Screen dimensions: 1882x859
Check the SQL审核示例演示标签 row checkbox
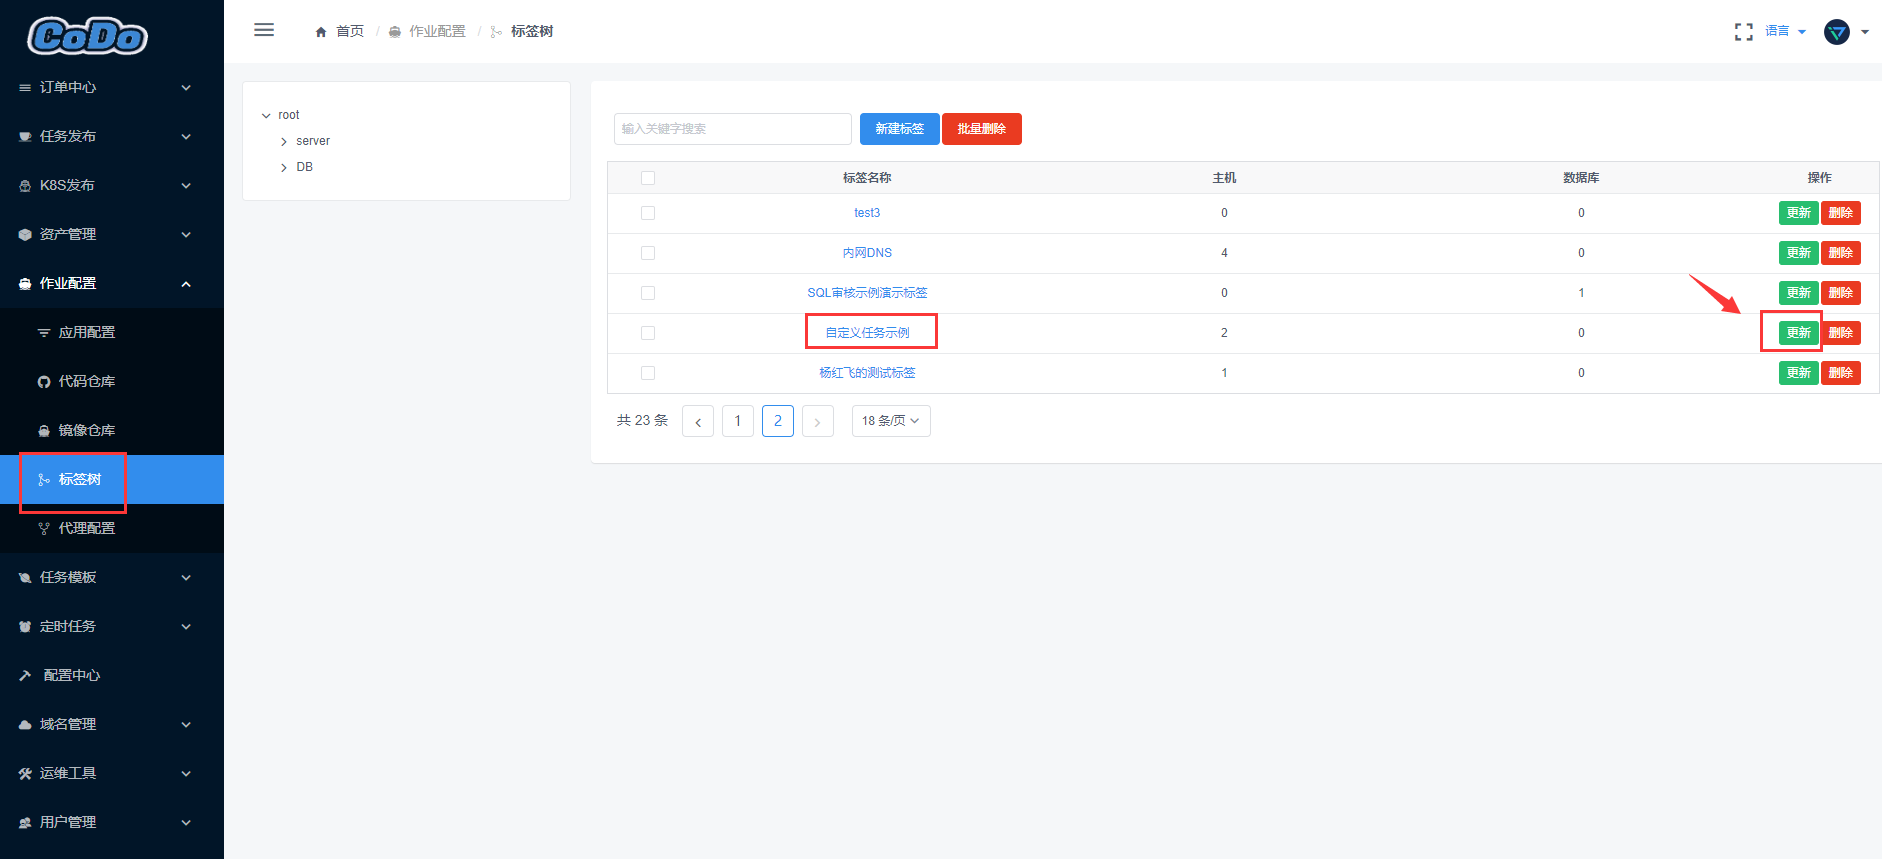click(648, 293)
